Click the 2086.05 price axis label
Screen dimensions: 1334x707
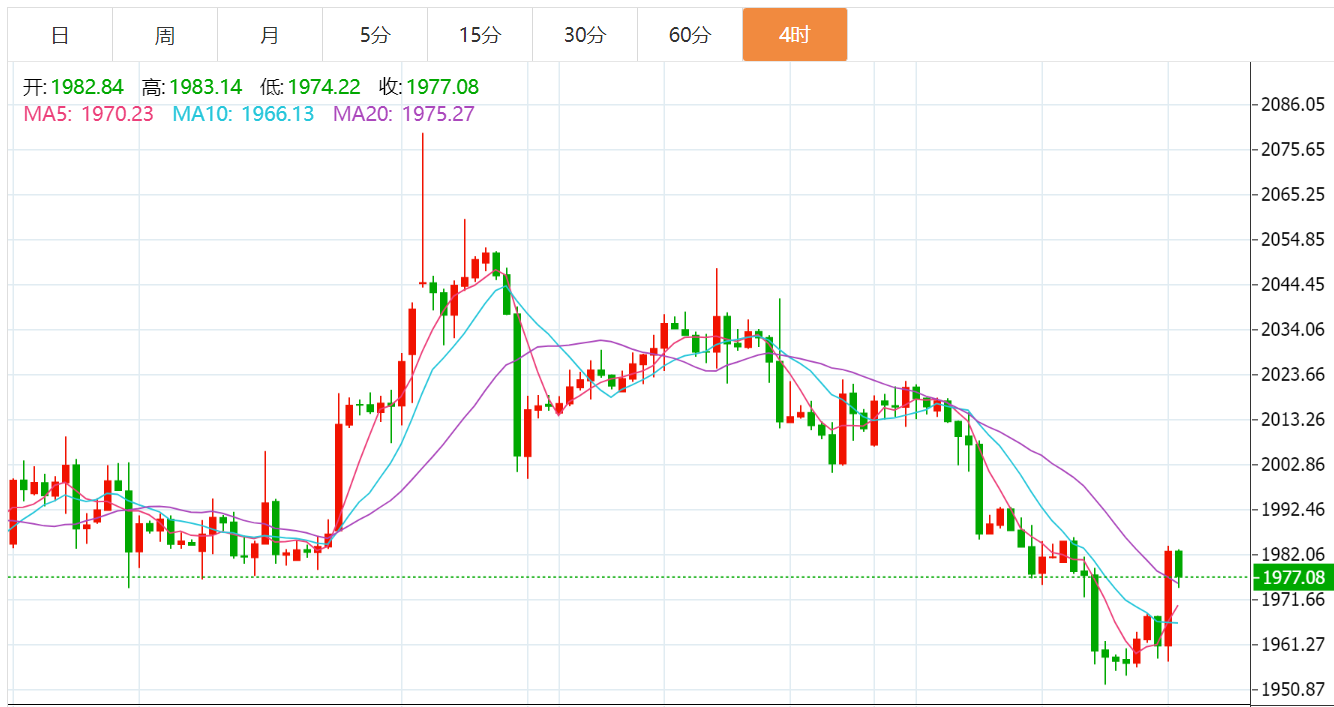click(x=1293, y=104)
